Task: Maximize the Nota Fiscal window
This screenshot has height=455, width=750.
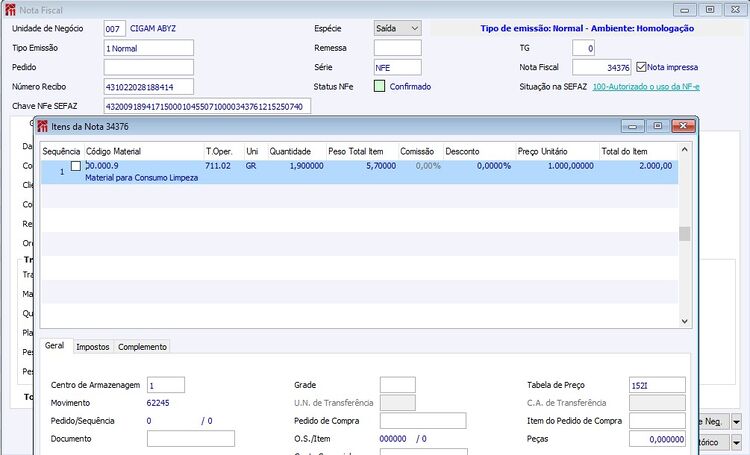Action: (710, 10)
